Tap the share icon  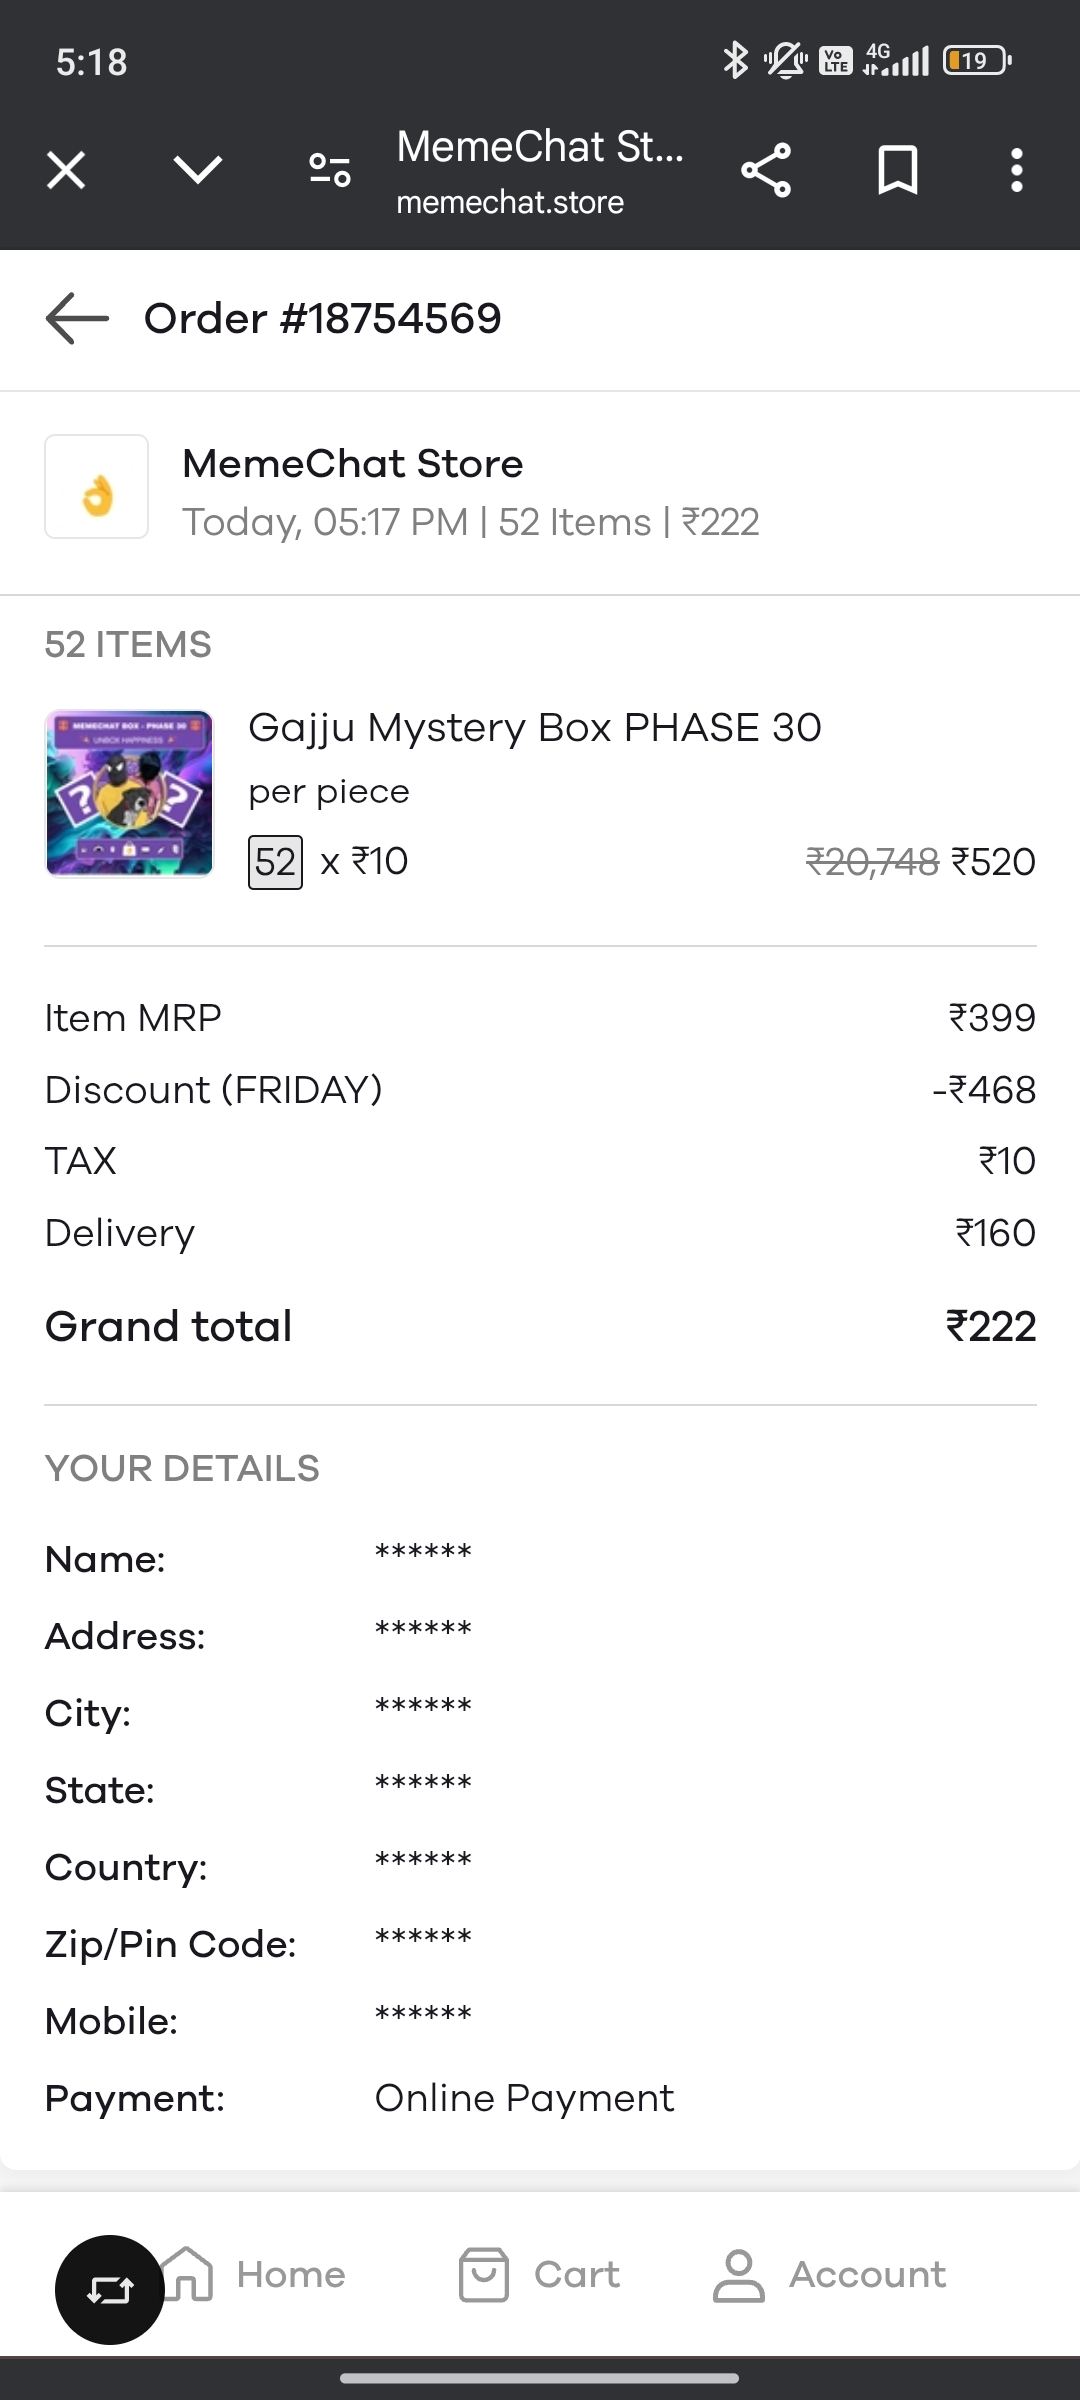[766, 170]
